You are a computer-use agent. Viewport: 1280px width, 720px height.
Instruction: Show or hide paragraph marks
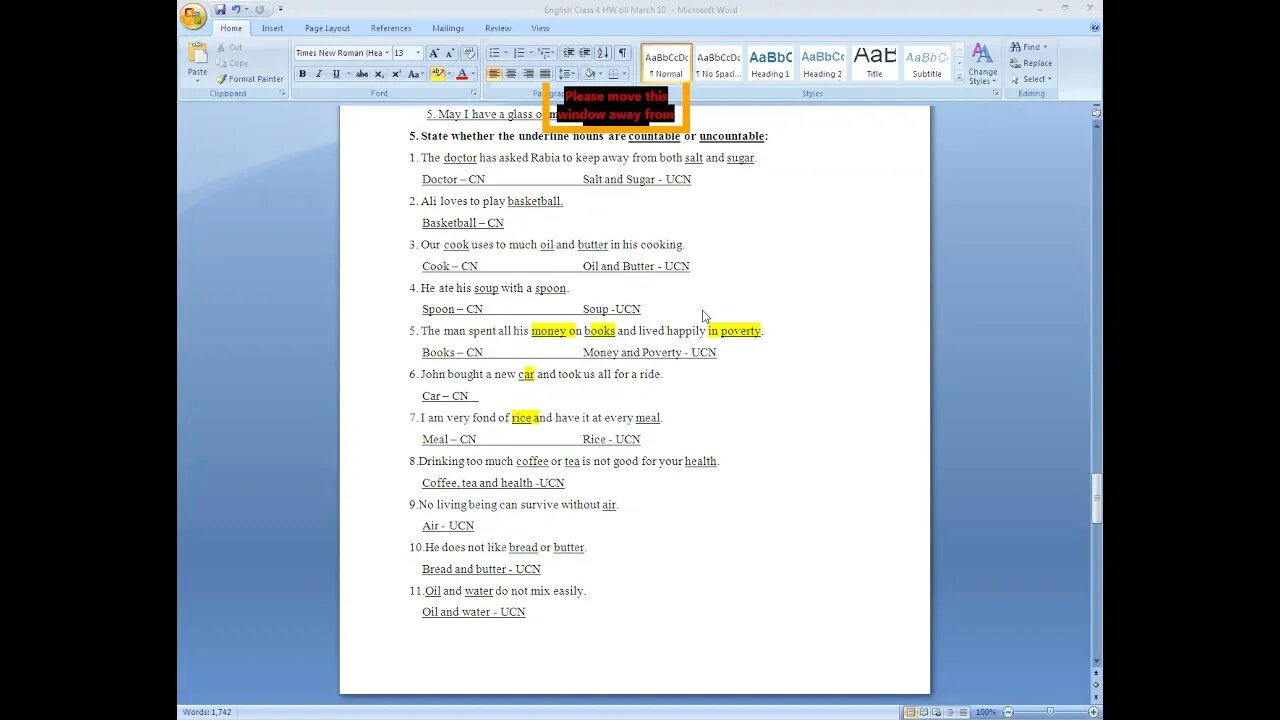(x=622, y=53)
